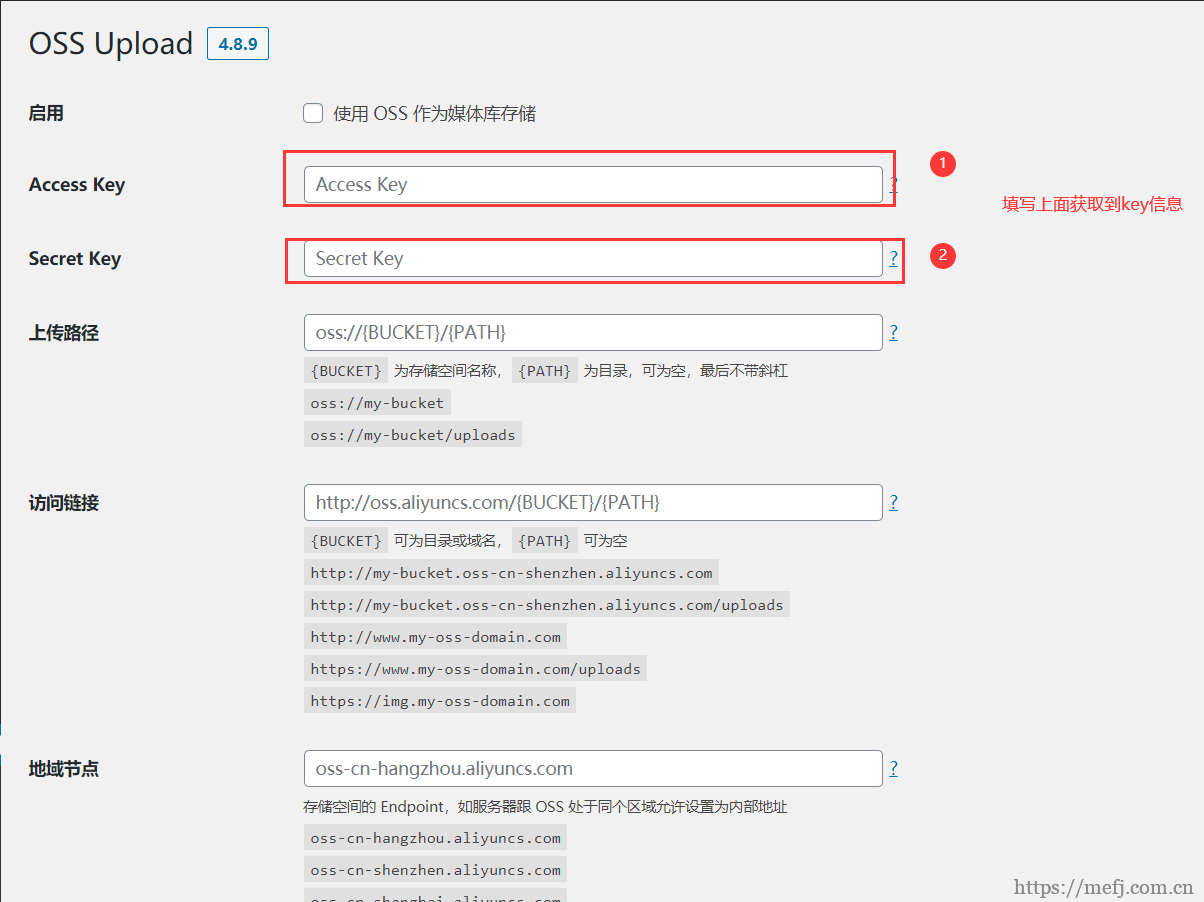Open the 地域节点 question mark help link
Image resolution: width=1204 pixels, height=902 pixels.
(x=893, y=768)
